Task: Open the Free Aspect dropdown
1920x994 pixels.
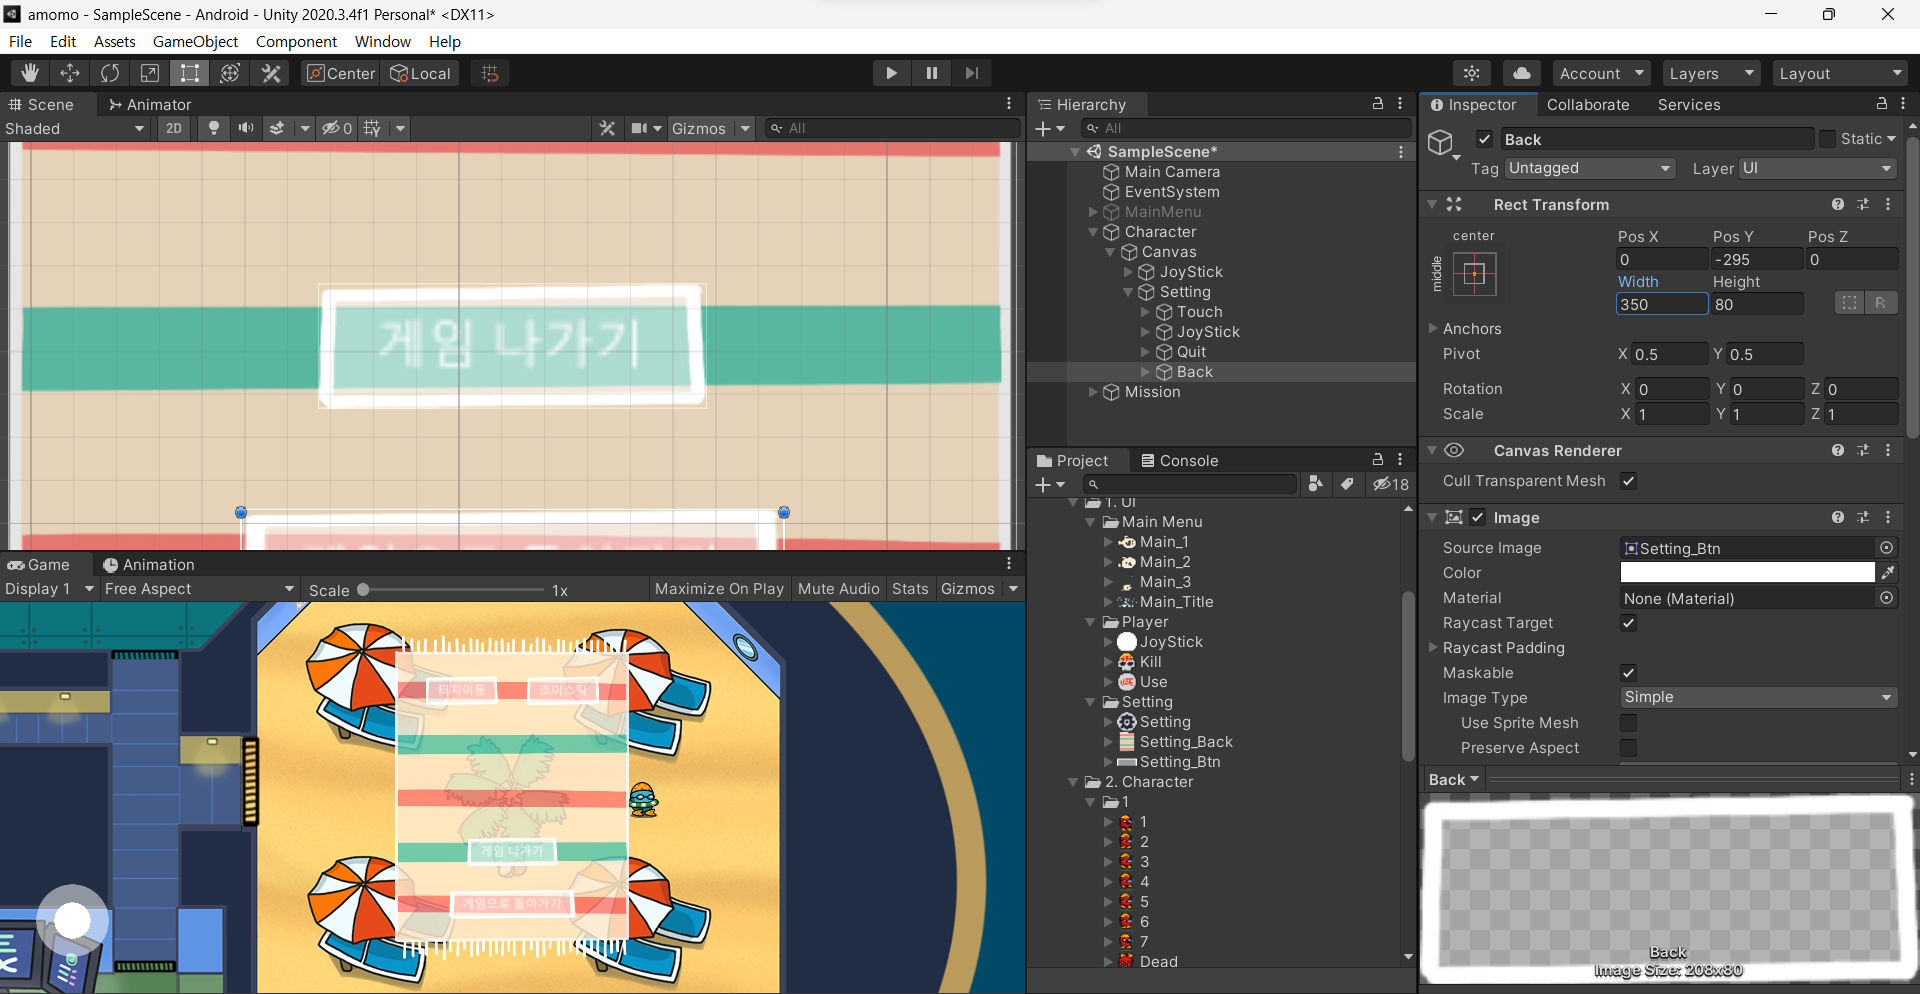Action: click(x=199, y=589)
